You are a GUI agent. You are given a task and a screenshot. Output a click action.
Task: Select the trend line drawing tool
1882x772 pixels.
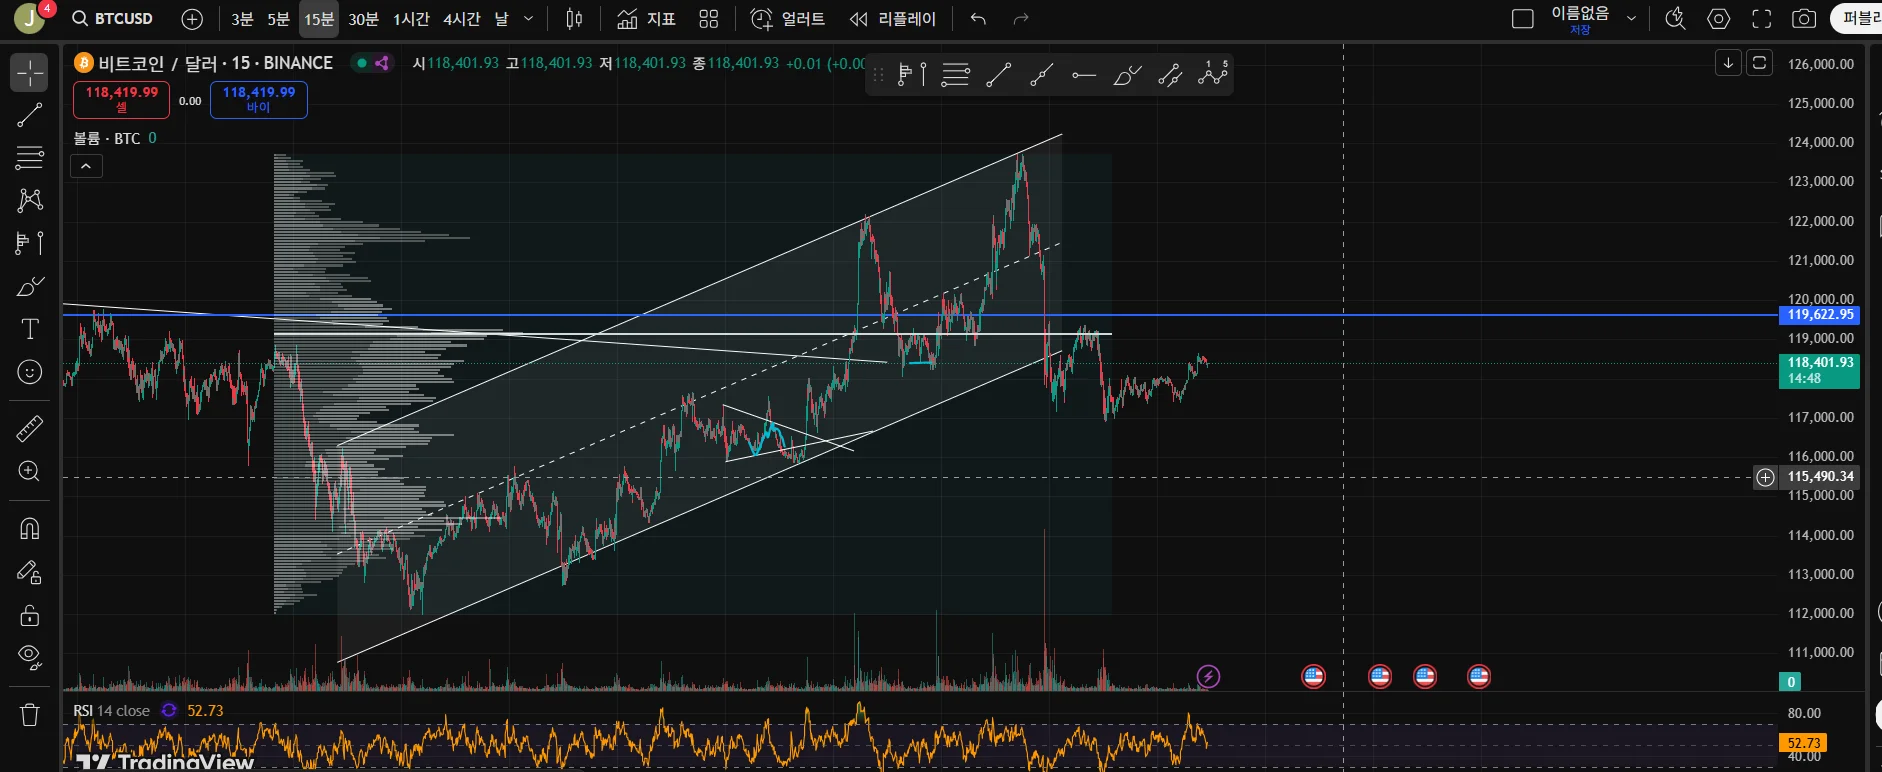[30, 115]
